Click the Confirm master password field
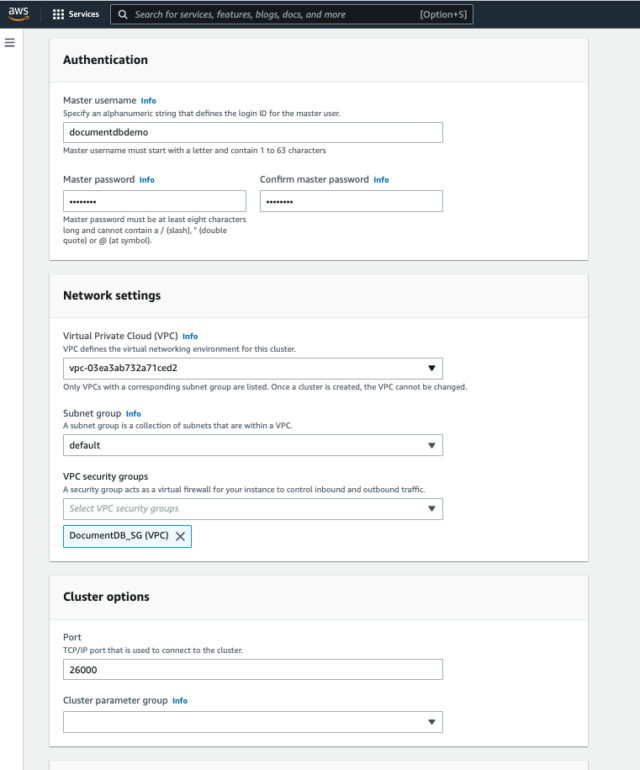This screenshot has height=770, width=640. pos(351,201)
